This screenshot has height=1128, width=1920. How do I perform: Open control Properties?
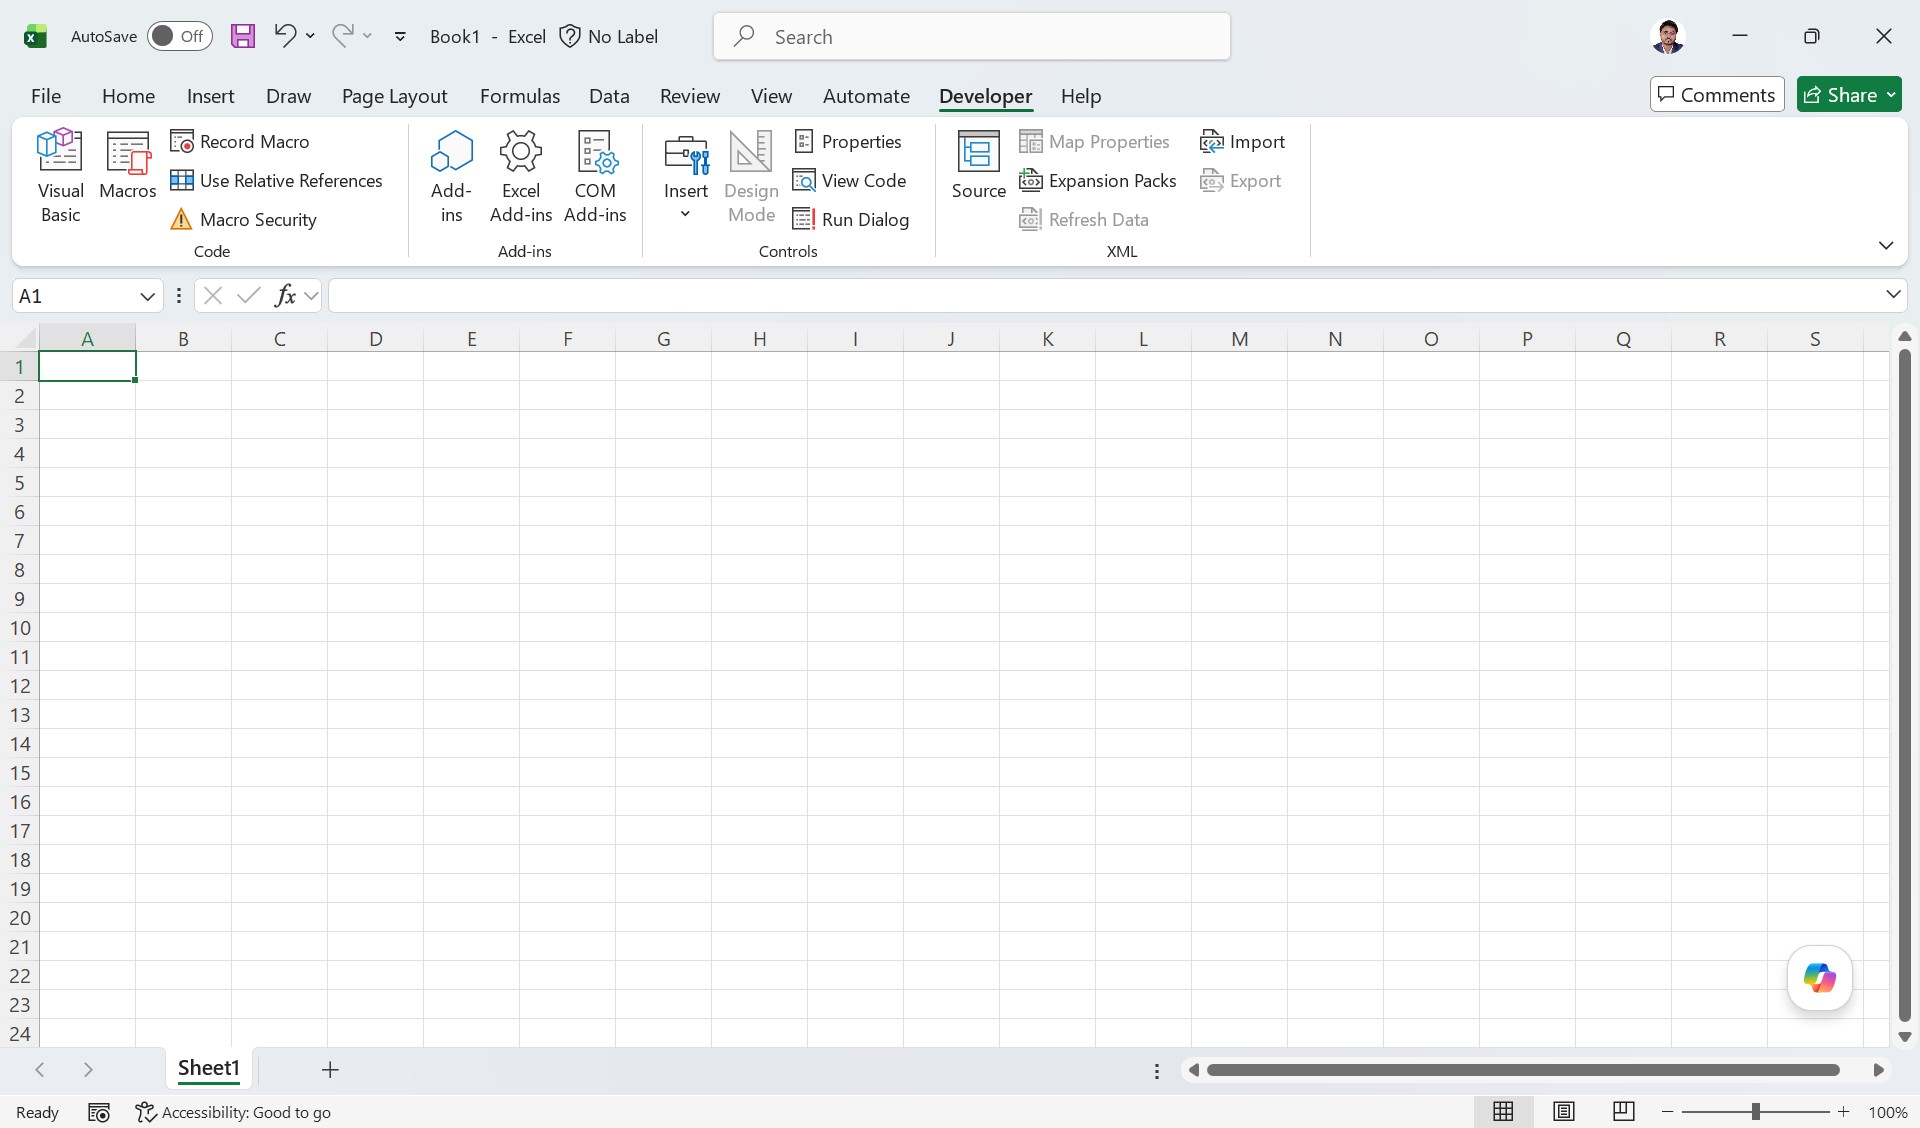847,141
